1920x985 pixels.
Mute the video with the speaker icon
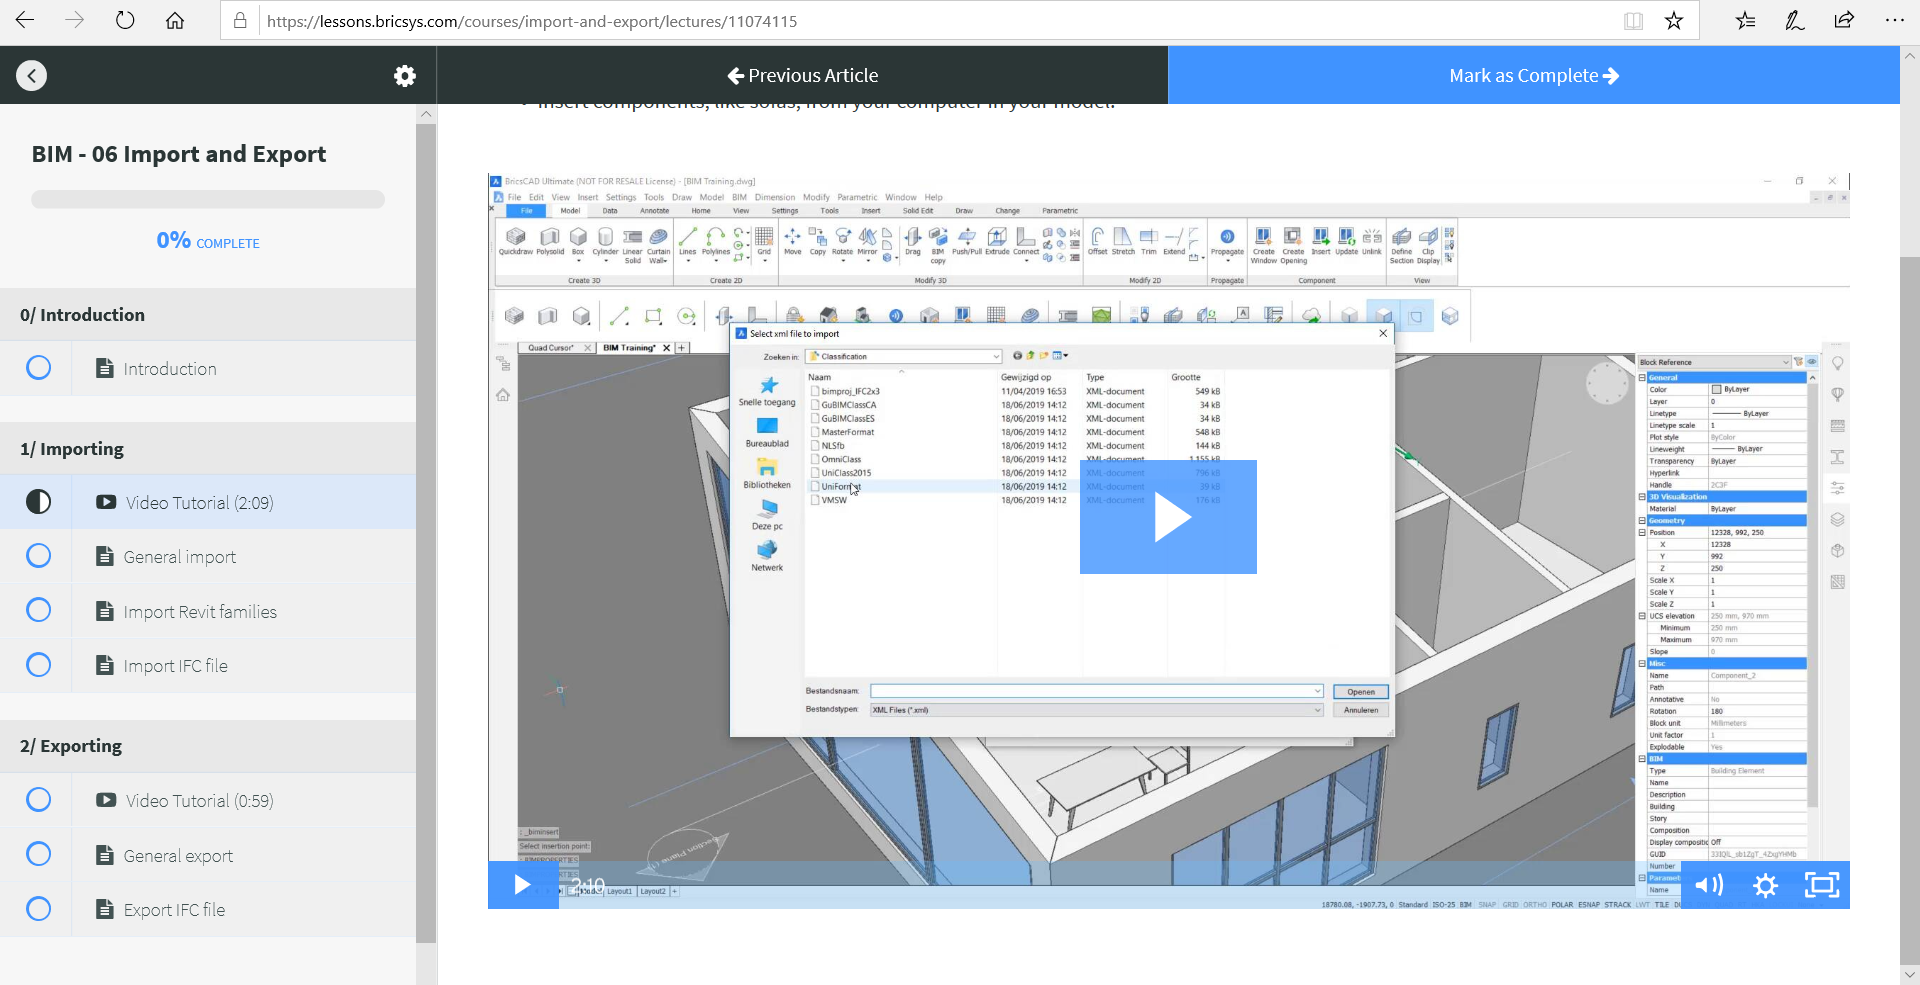coord(1709,885)
